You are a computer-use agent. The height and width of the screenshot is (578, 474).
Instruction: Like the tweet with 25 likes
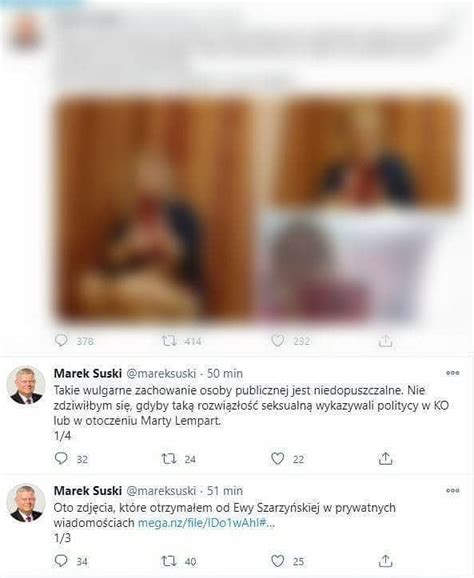click(278, 561)
